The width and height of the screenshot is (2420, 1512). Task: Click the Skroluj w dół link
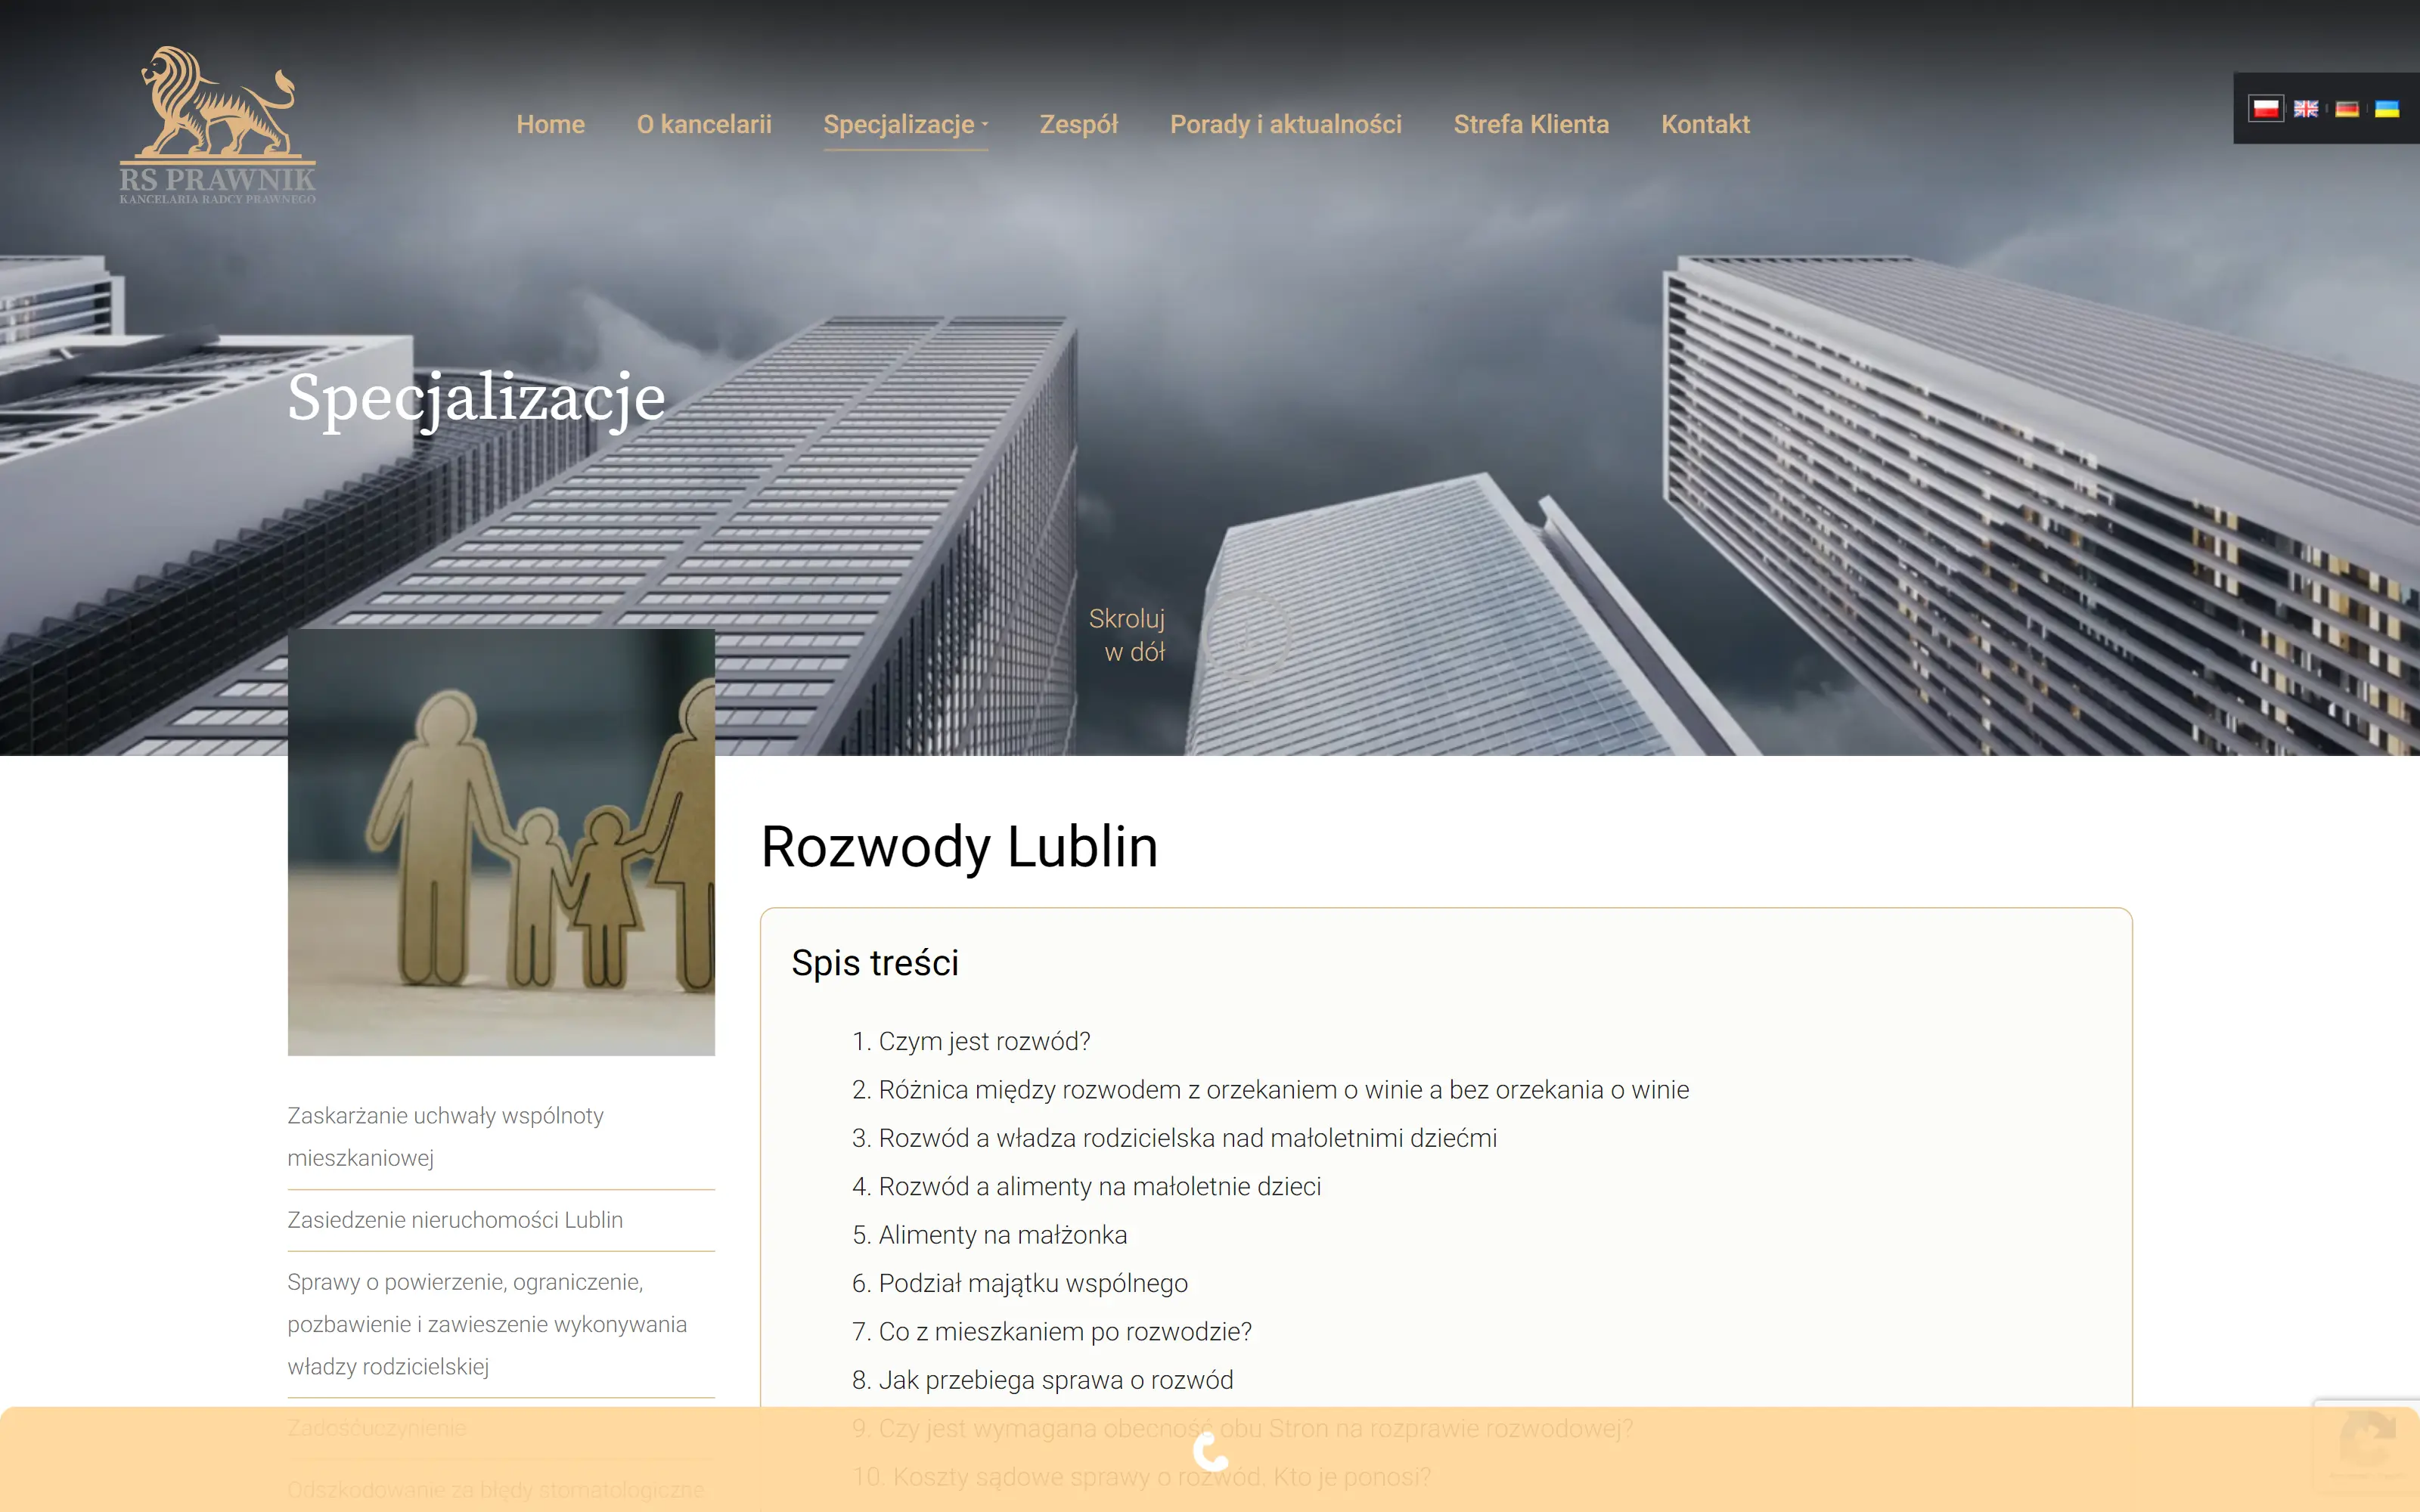(x=1127, y=635)
